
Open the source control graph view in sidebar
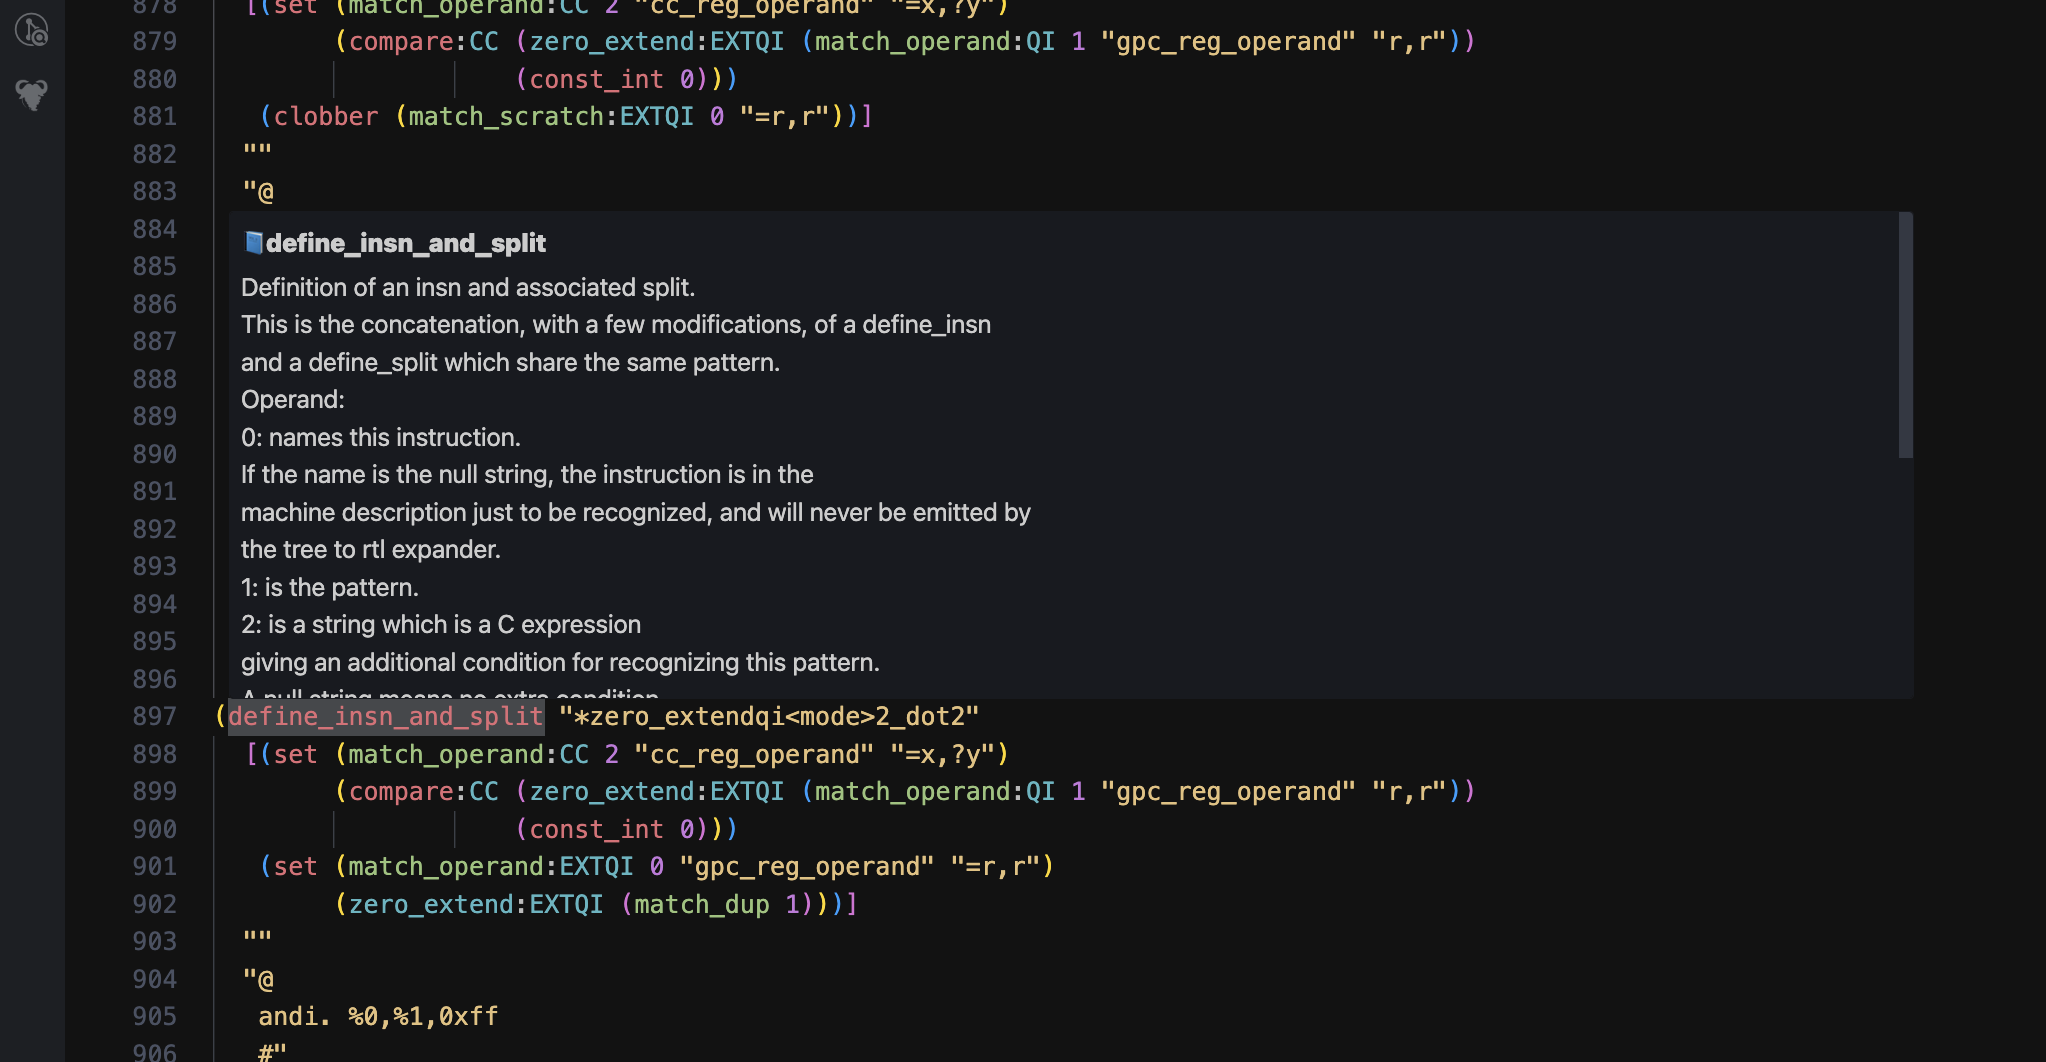click(x=31, y=30)
